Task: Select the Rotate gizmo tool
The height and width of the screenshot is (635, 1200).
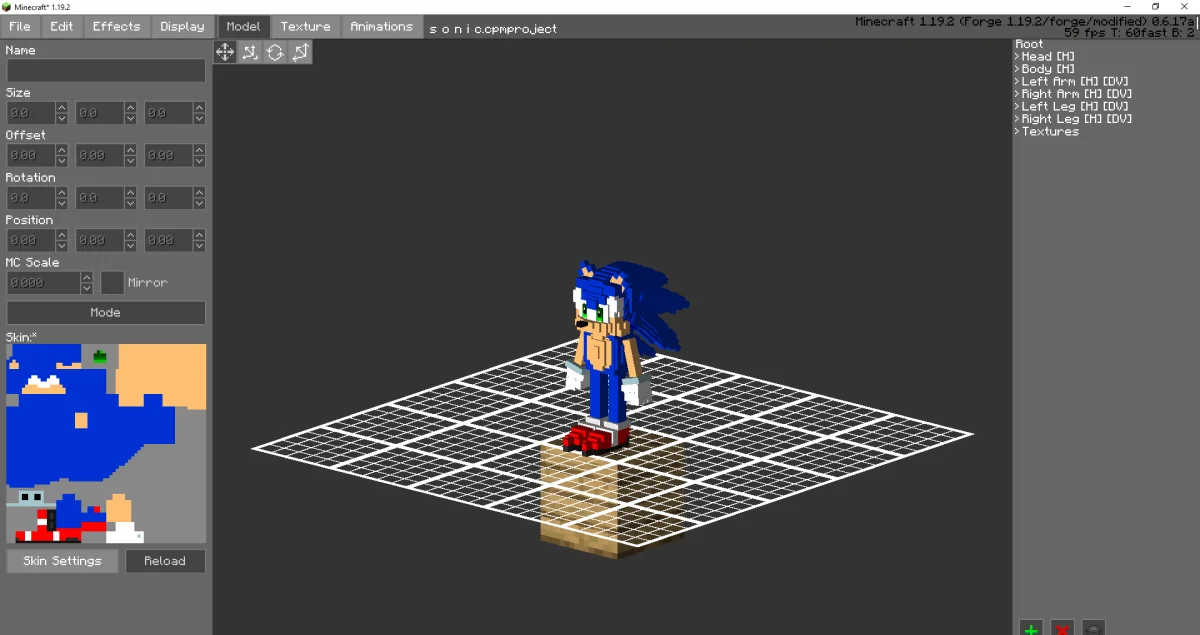Action: point(275,52)
